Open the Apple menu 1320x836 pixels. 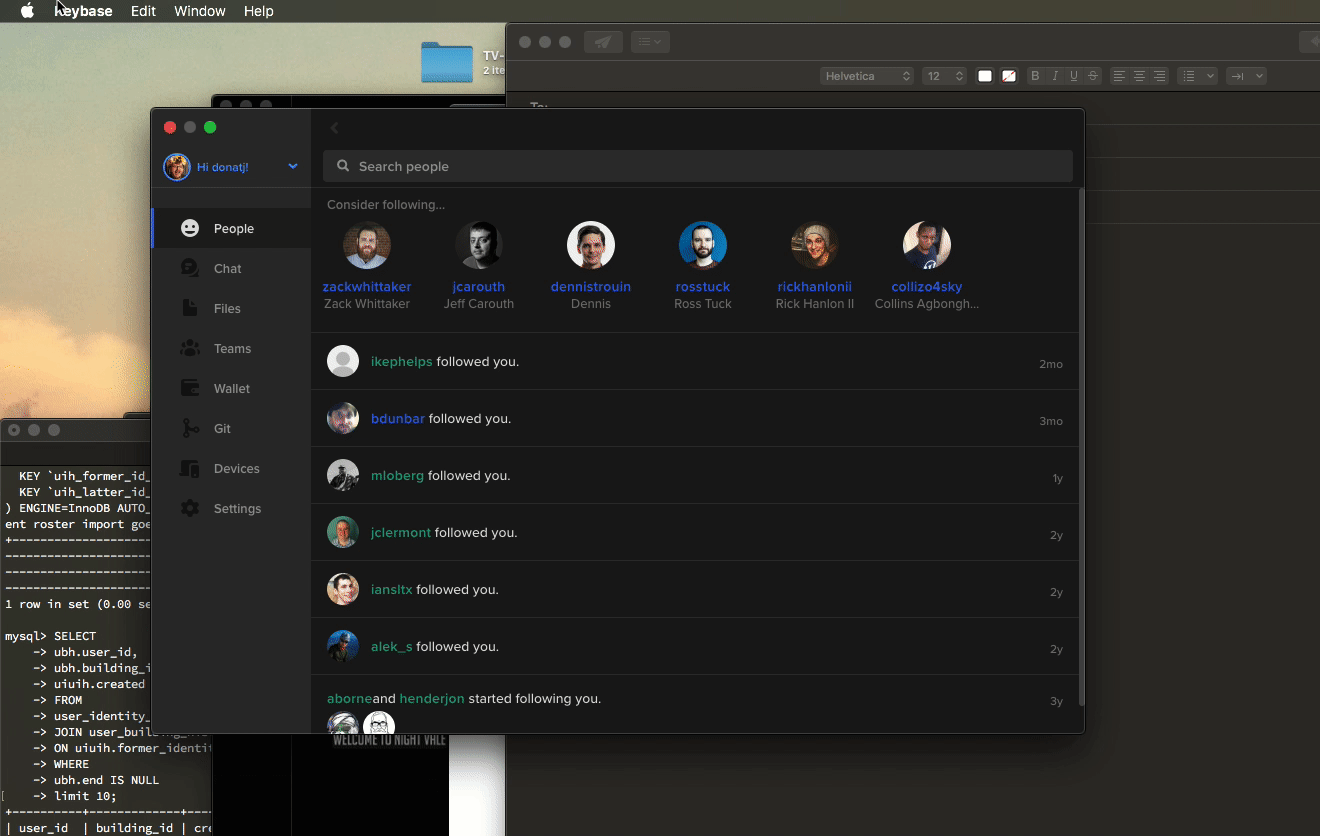[28, 11]
